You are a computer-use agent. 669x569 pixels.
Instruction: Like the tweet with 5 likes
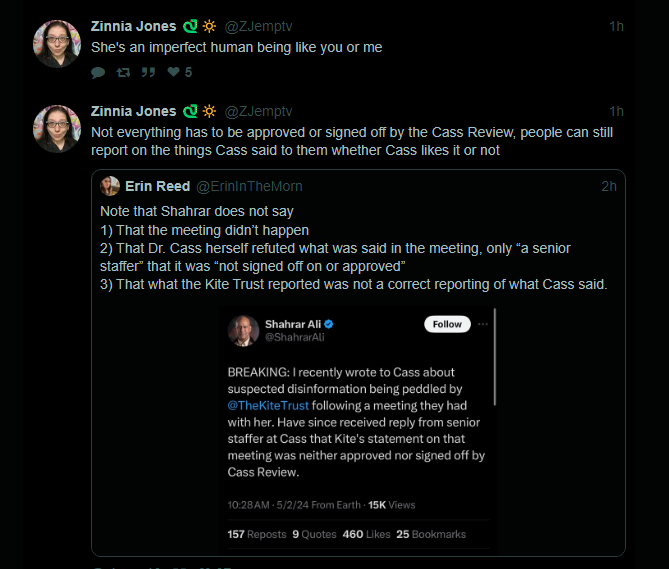click(174, 73)
